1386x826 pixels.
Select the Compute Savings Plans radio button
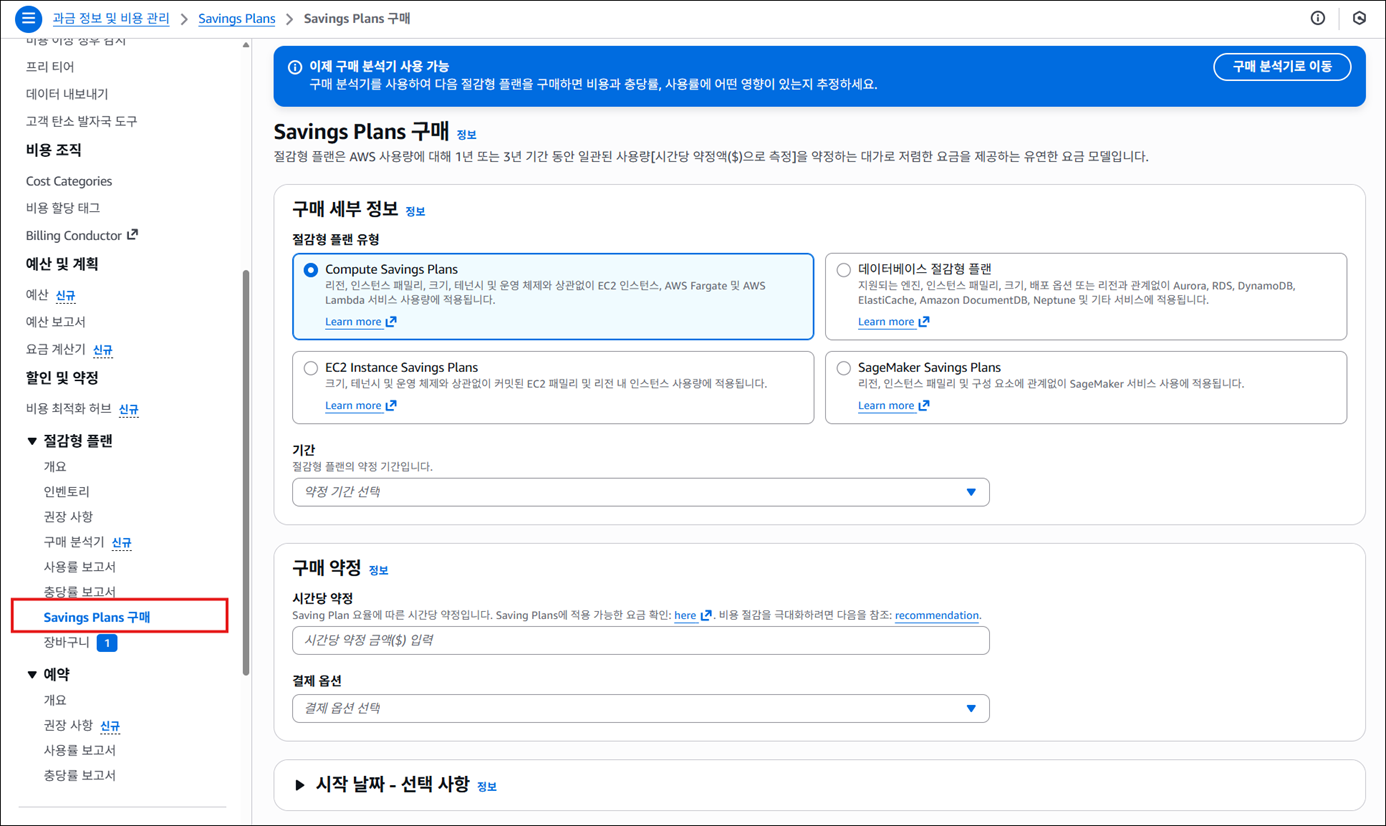pyautogui.click(x=311, y=270)
